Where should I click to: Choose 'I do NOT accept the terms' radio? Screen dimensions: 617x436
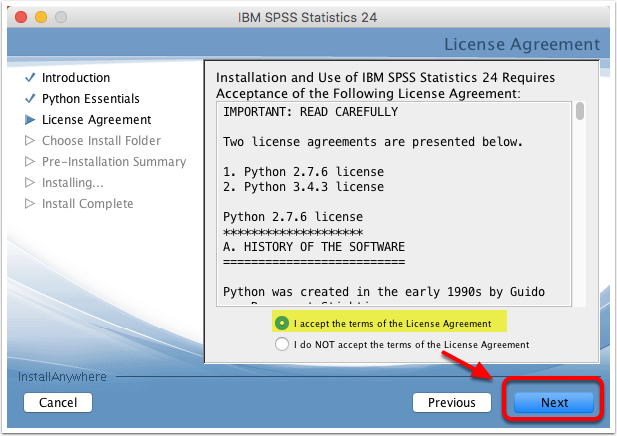tap(282, 344)
